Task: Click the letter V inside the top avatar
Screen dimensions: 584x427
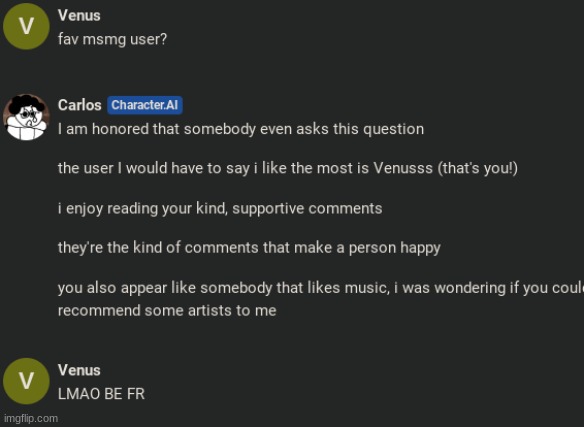Action: pyautogui.click(x=26, y=27)
